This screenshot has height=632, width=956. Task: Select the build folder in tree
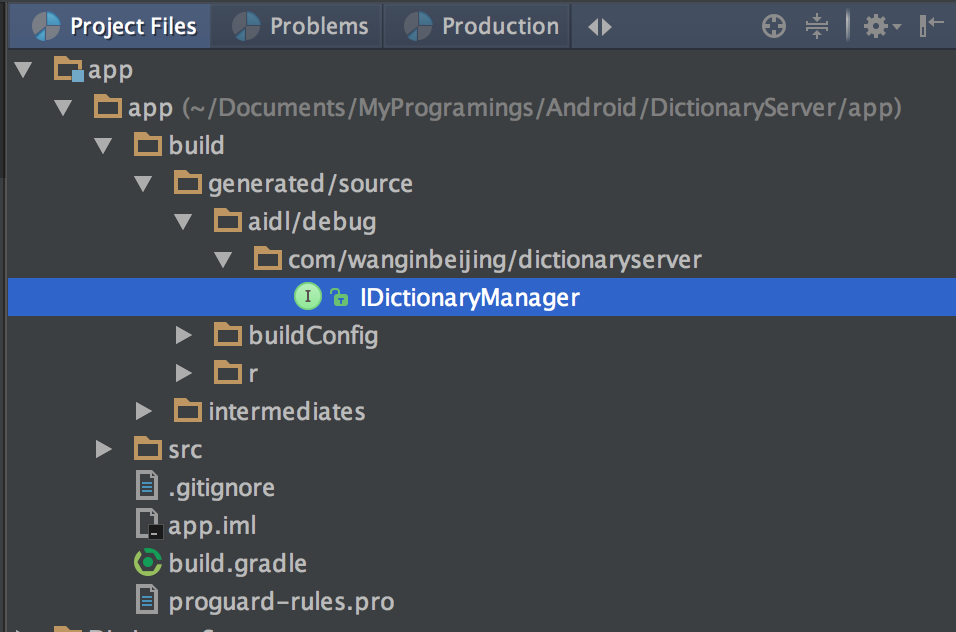(196, 145)
